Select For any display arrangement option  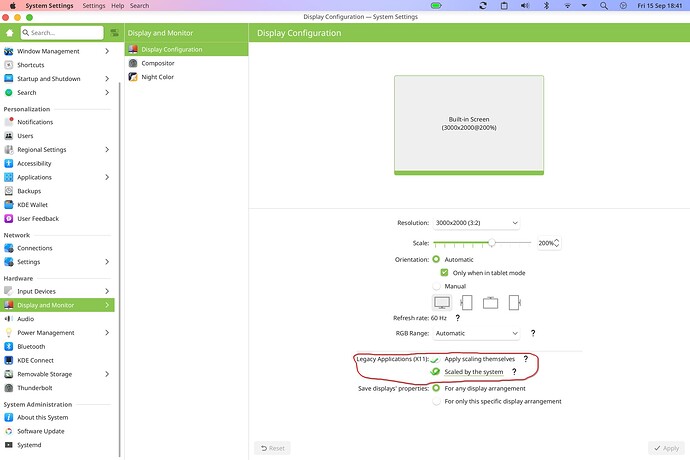[436, 388]
